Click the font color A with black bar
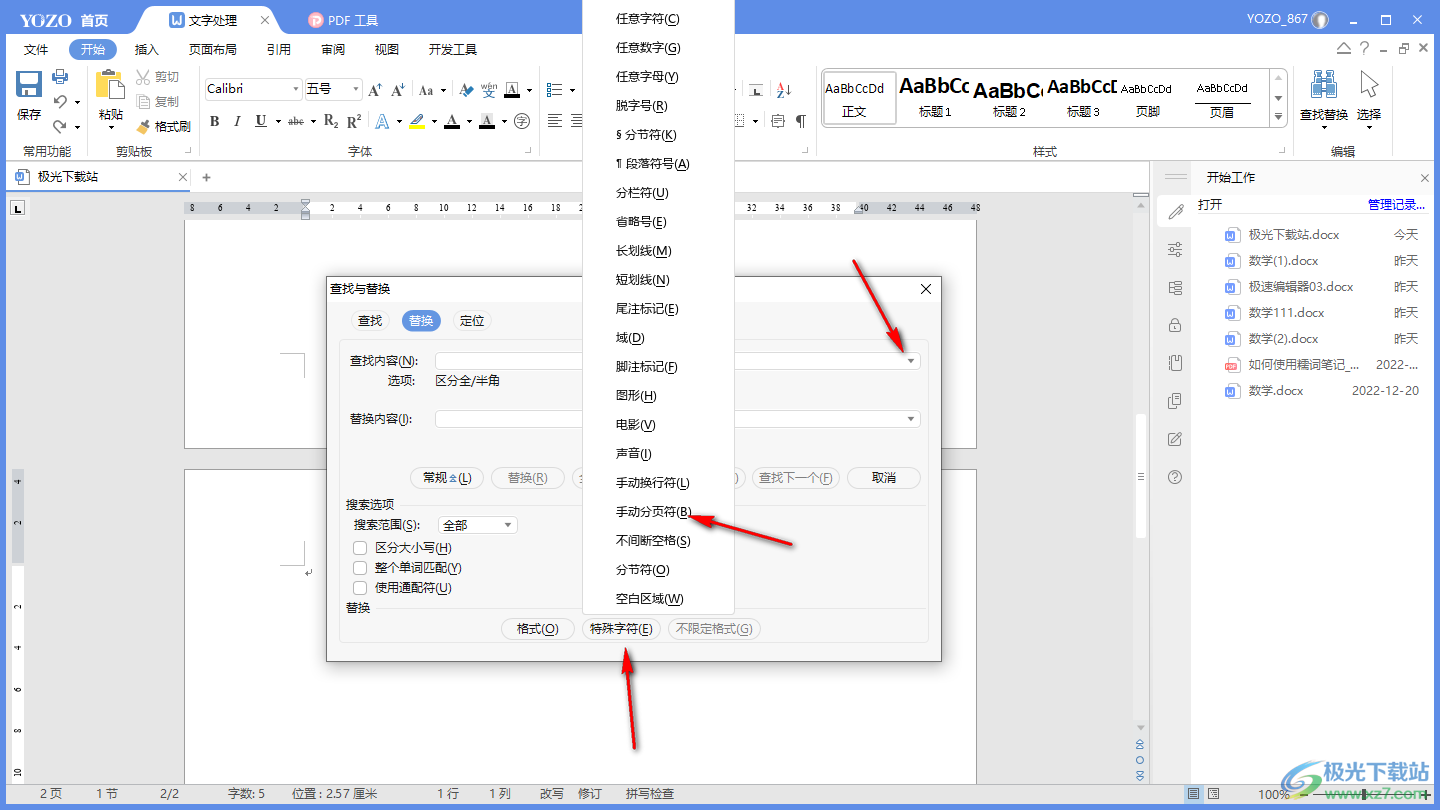This screenshot has width=1440, height=810. [x=452, y=122]
